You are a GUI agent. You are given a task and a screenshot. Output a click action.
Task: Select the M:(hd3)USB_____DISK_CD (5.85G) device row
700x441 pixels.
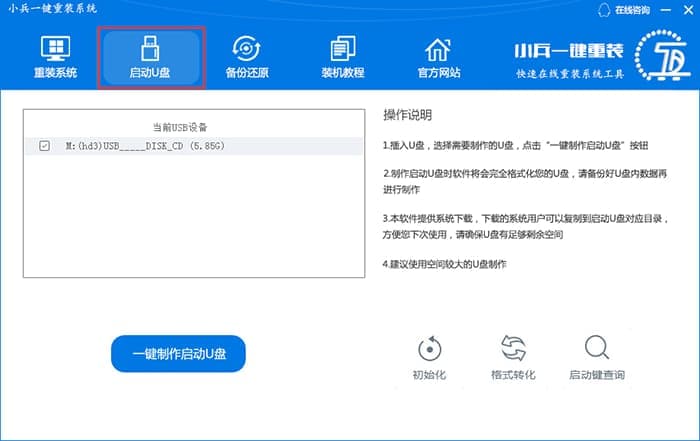coord(194,146)
